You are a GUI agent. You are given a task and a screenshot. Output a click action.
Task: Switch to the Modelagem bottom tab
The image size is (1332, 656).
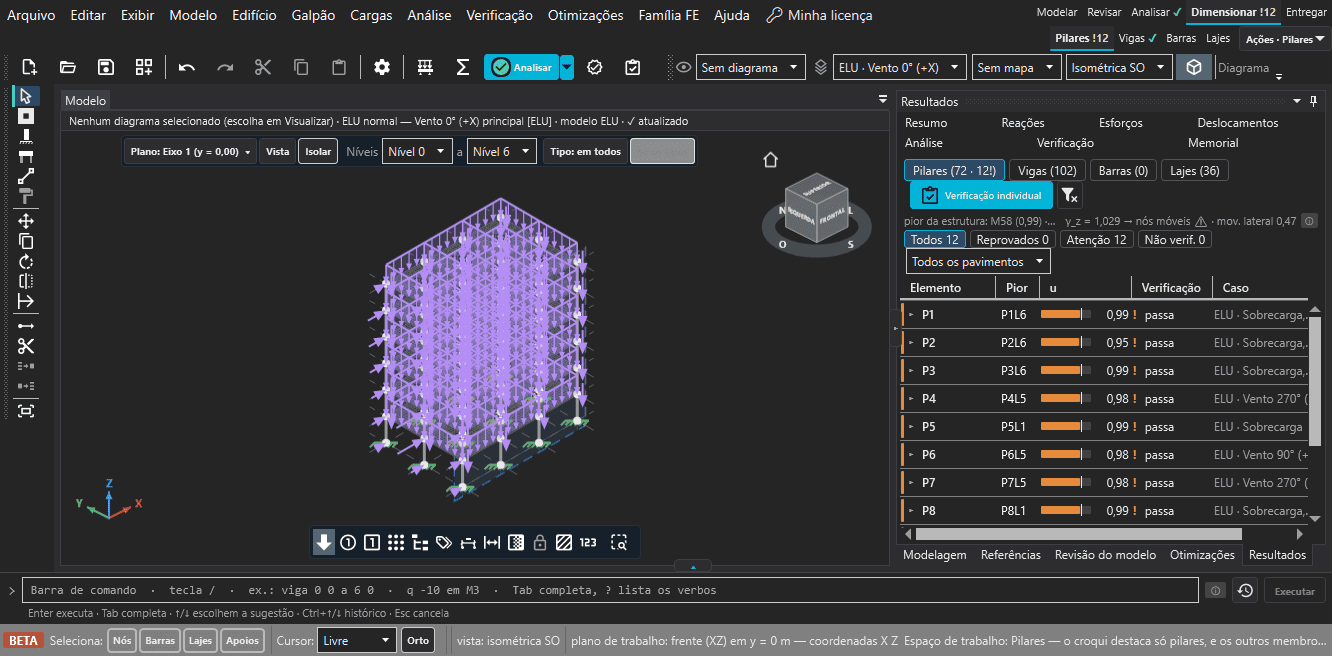coord(934,555)
